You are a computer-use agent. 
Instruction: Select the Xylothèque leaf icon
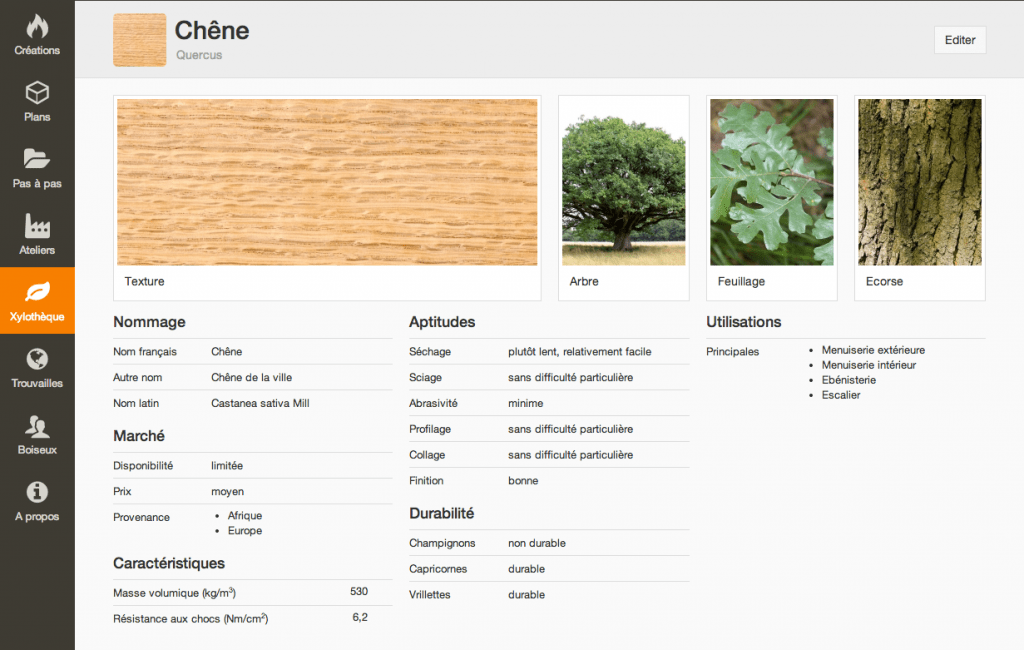[37, 291]
